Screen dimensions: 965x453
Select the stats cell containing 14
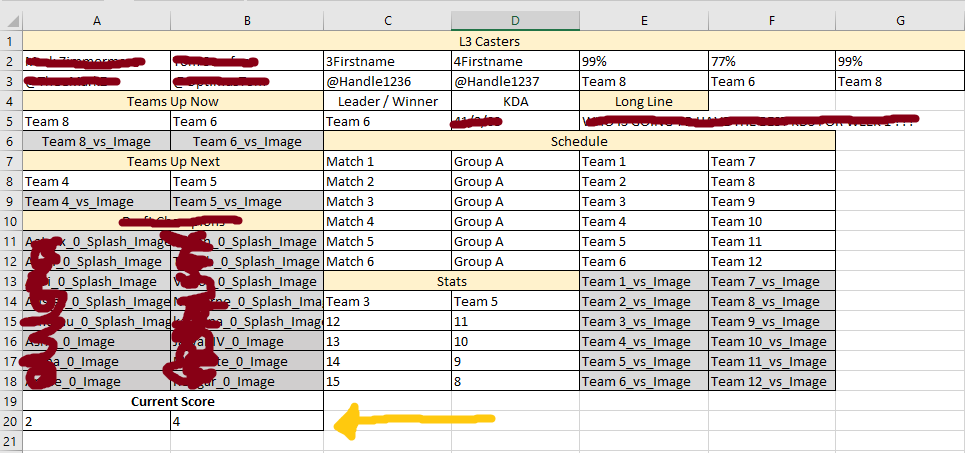(x=387, y=361)
